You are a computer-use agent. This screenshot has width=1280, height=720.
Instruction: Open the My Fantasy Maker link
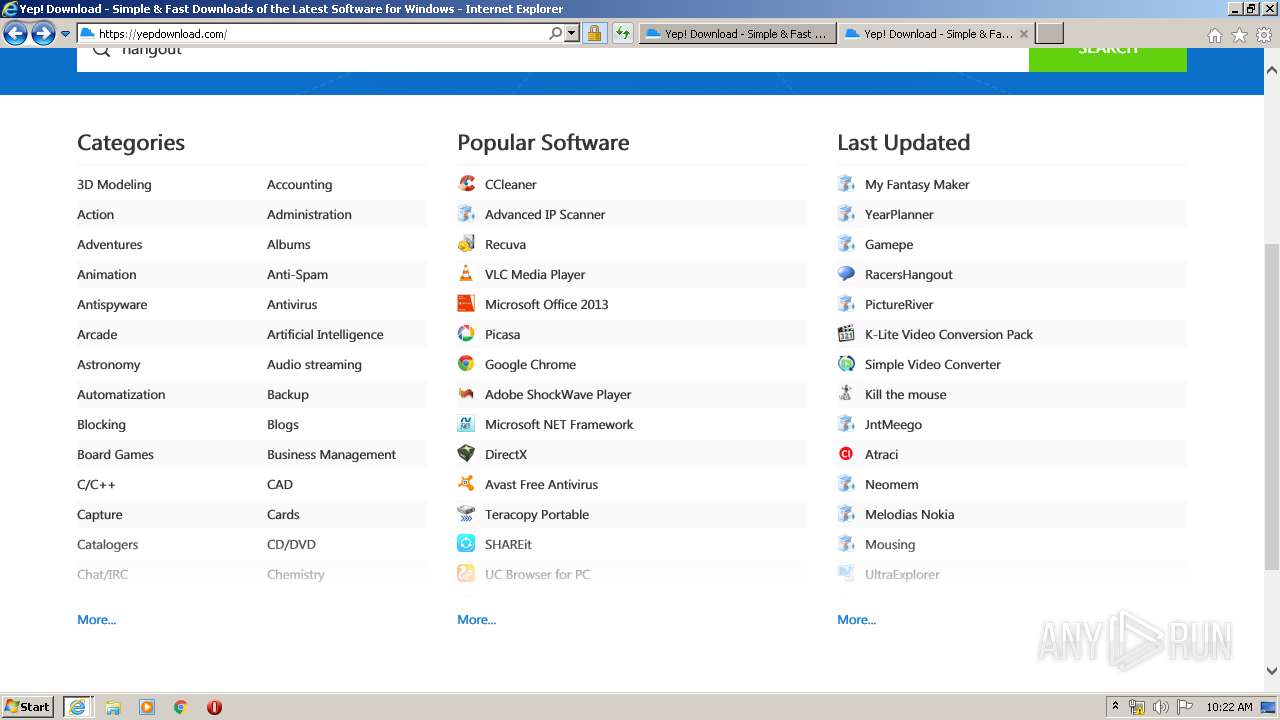click(x=917, y=184)
